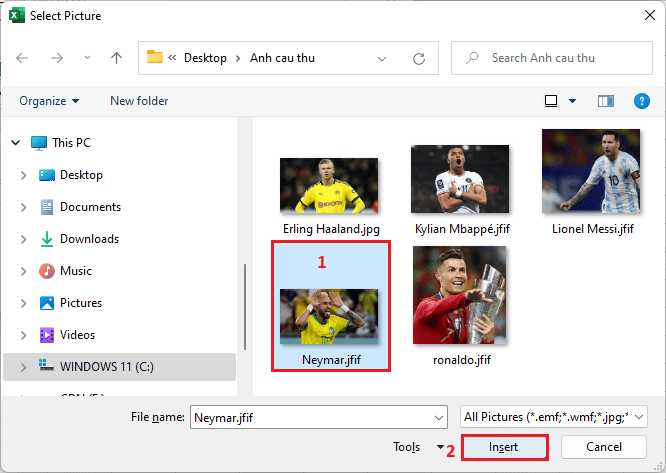Image resolution: width=666 pixels, height=473 pixels.
Task: Click the ronaldo.jfif file name
Action: 462,360
